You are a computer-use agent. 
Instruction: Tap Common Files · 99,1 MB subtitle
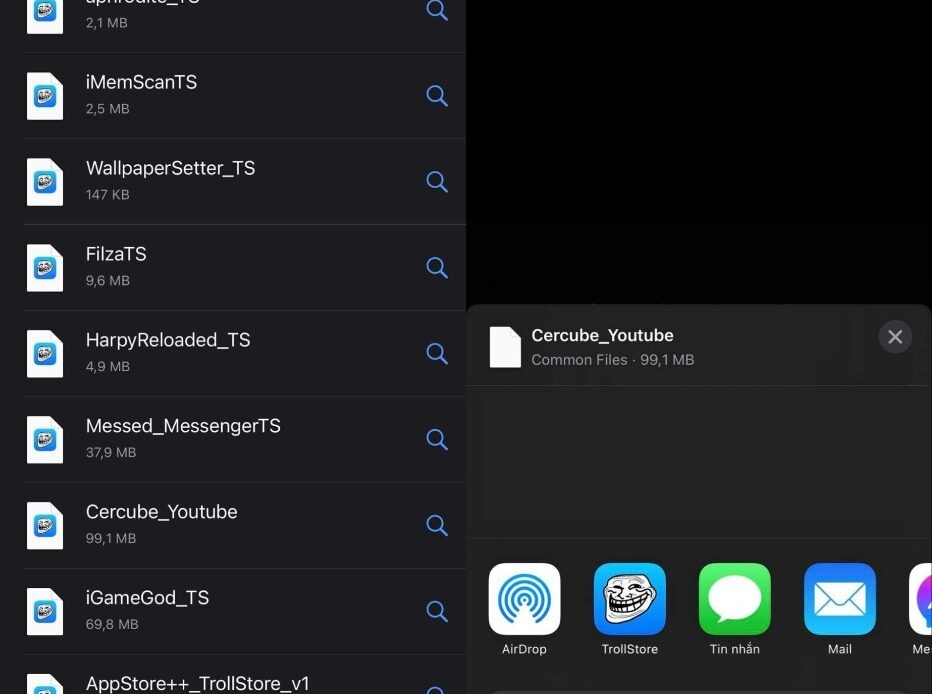[613, 359]
